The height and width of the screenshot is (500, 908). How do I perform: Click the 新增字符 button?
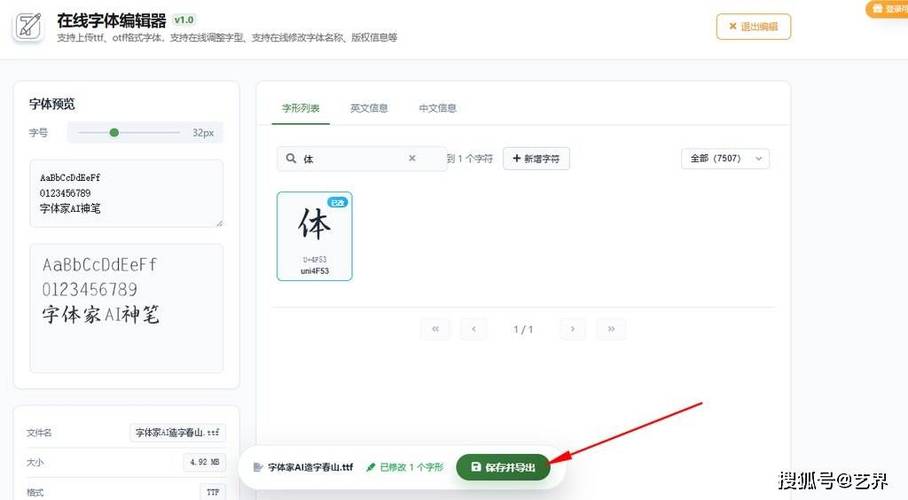coord(536,158)
